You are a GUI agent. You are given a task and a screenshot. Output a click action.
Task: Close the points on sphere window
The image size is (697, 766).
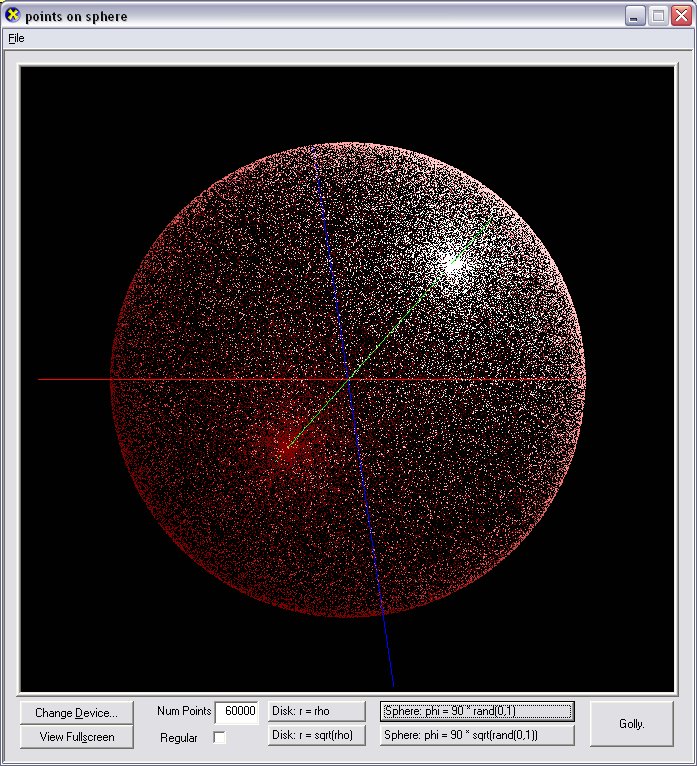[x=681, y=16]
